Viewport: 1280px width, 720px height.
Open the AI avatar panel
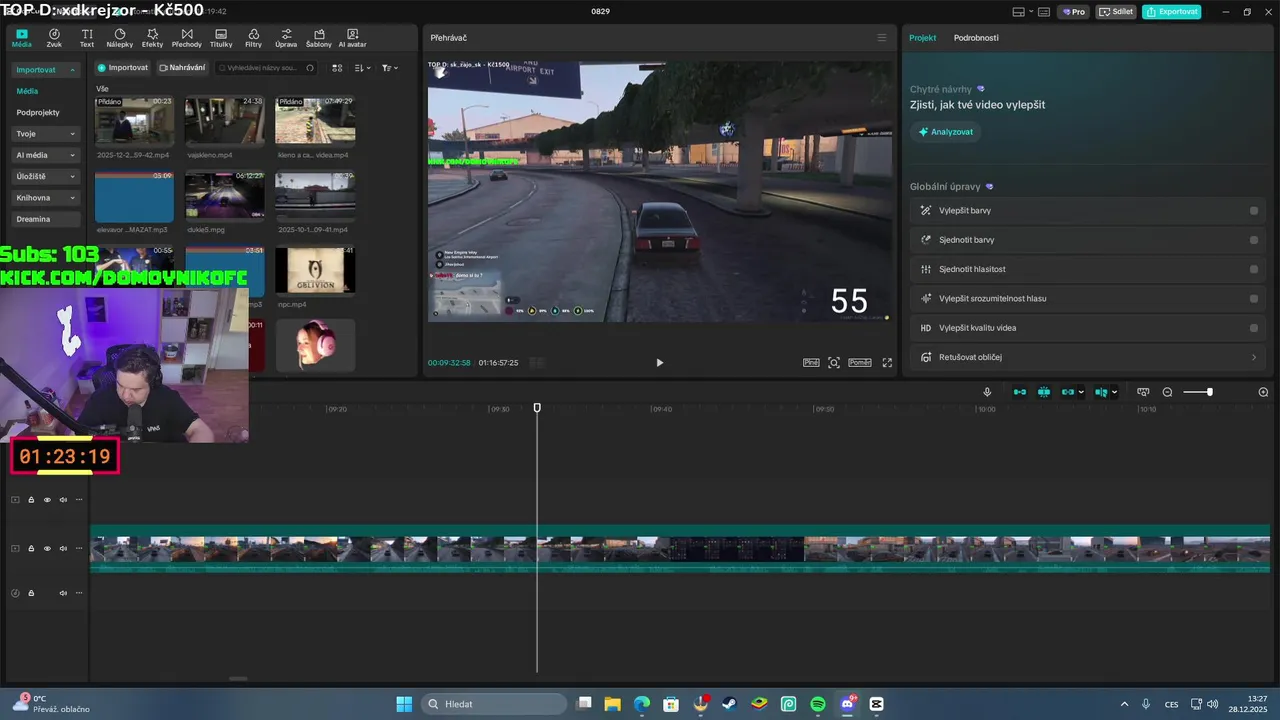point(352,38)
